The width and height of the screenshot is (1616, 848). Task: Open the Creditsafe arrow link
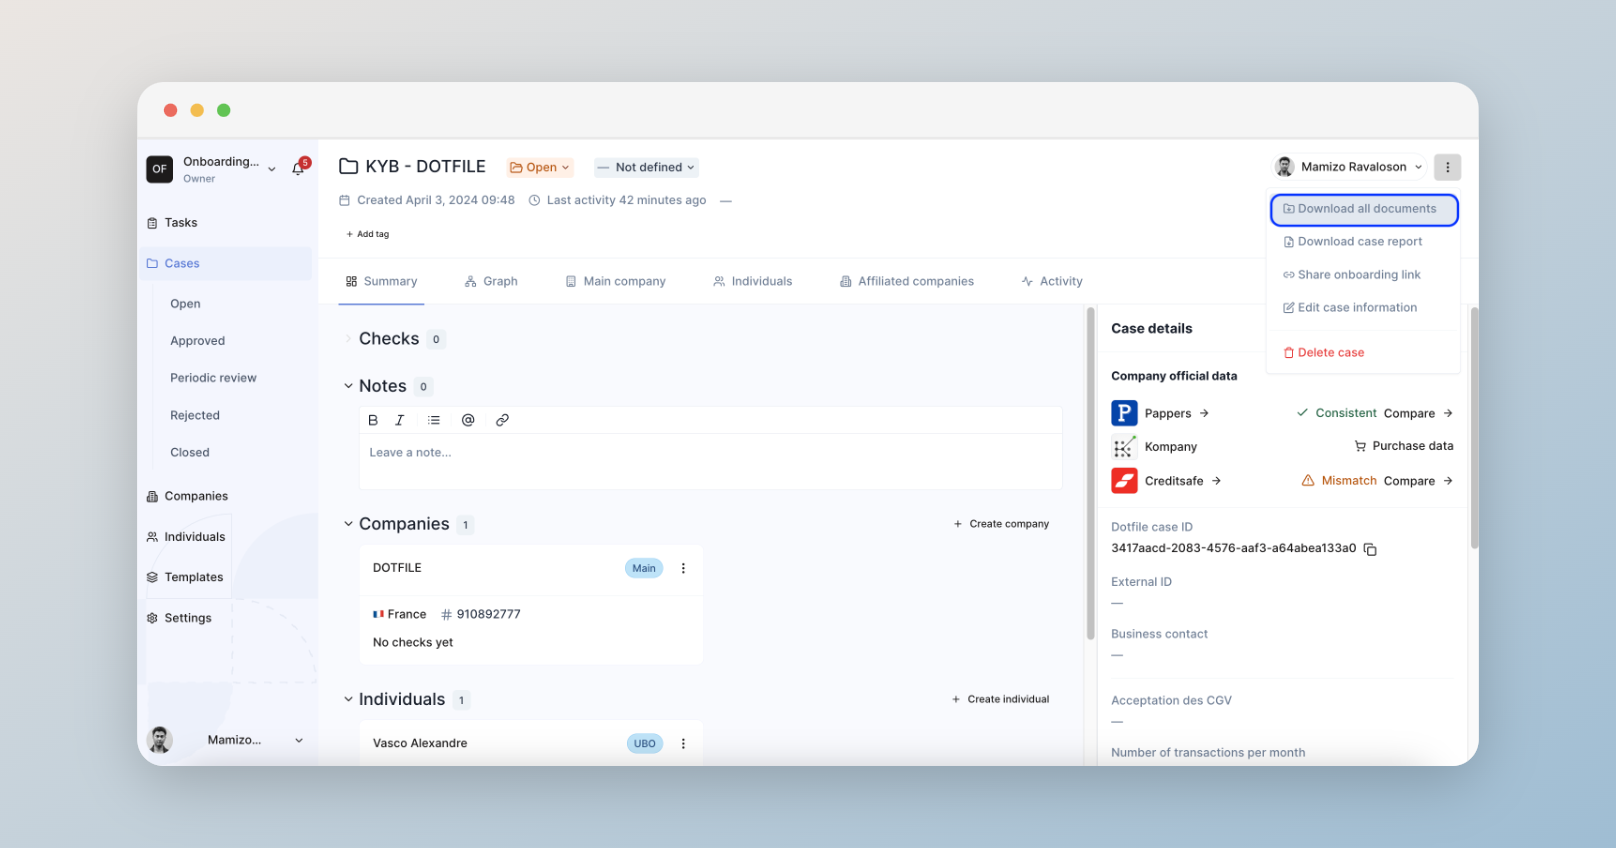click(1216, 481)
